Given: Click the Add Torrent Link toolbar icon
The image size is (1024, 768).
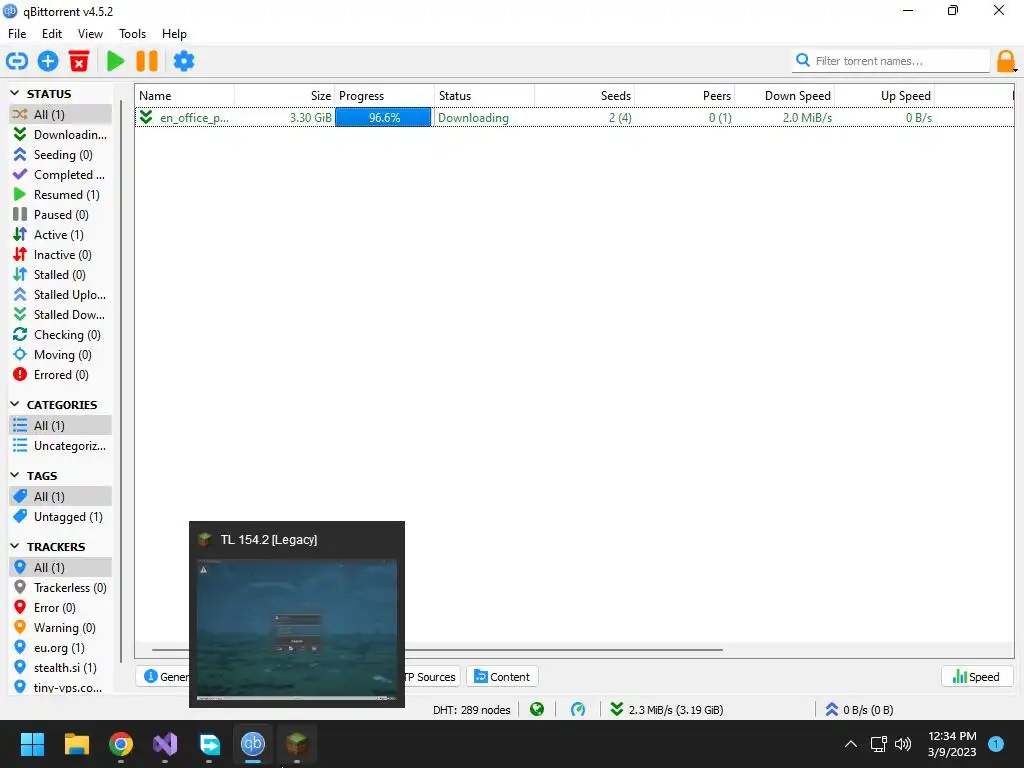Looking at the screenshot, I should pos(17,61).
